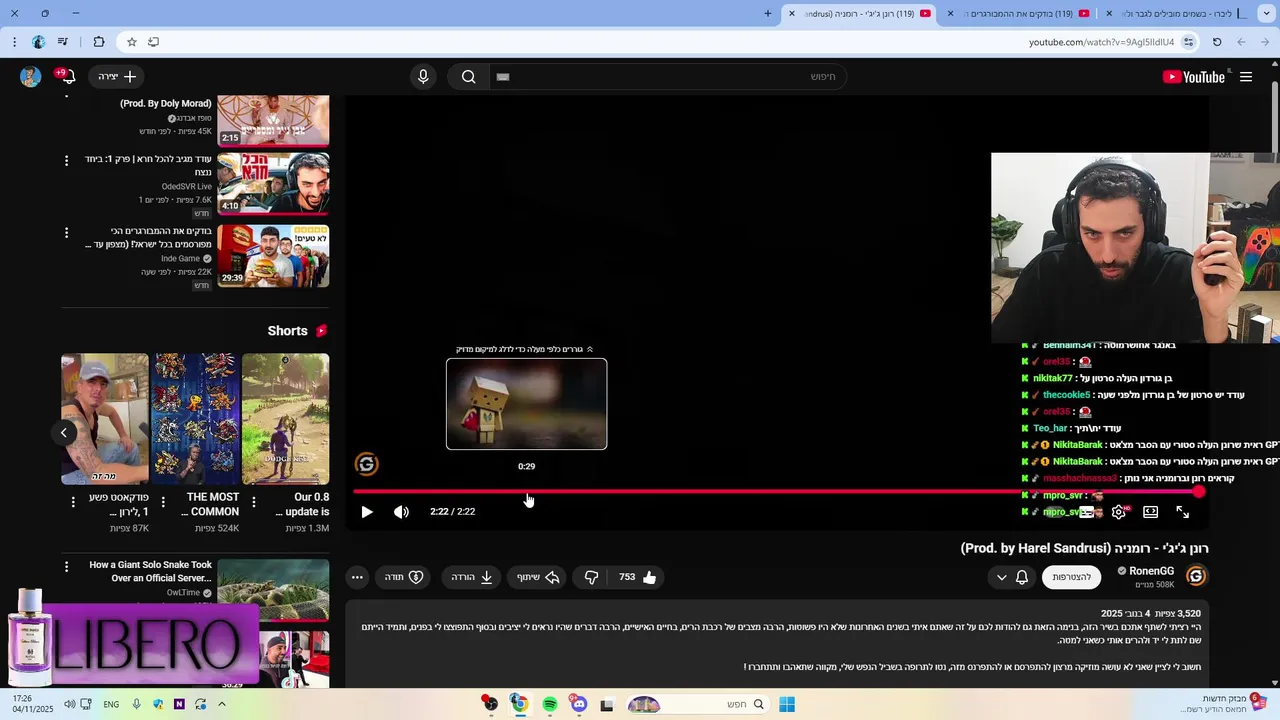
Task: Open options for Inde Game burger video
Action: (67, 232)
